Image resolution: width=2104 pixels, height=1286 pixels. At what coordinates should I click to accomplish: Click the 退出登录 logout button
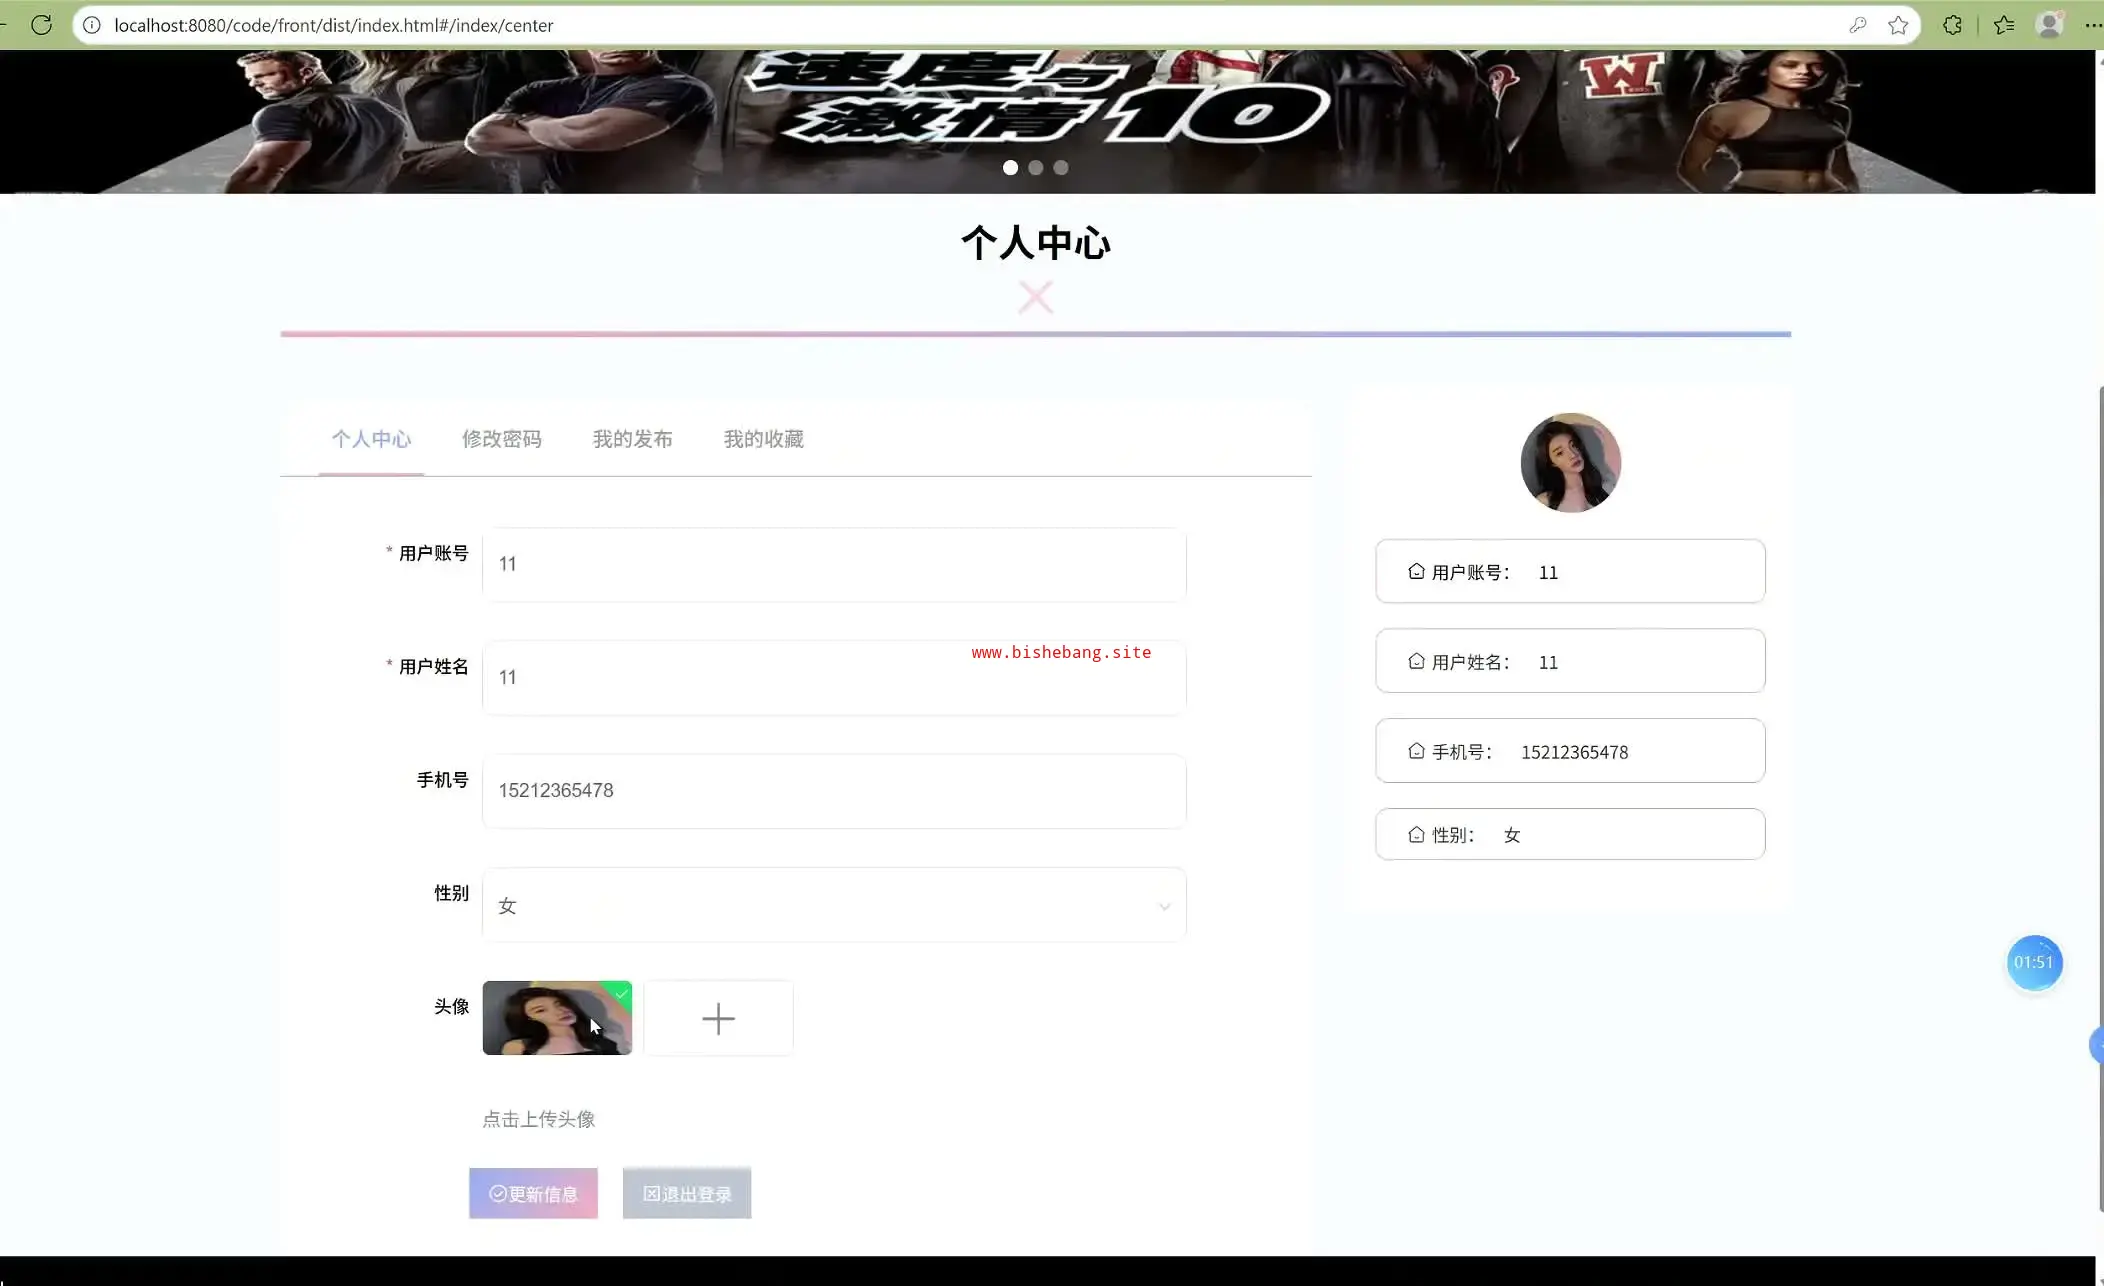tap(686, 1193)
